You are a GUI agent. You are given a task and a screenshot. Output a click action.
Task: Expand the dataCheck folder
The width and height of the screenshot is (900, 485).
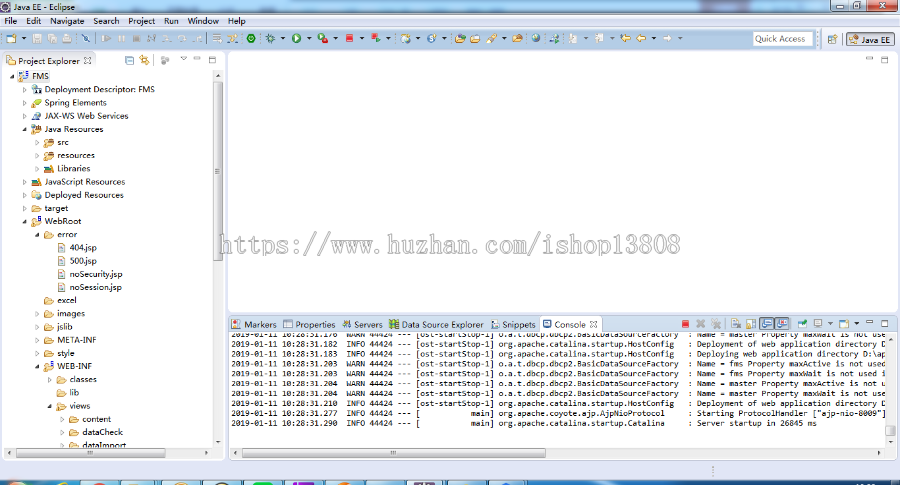(x=63, y=432)
